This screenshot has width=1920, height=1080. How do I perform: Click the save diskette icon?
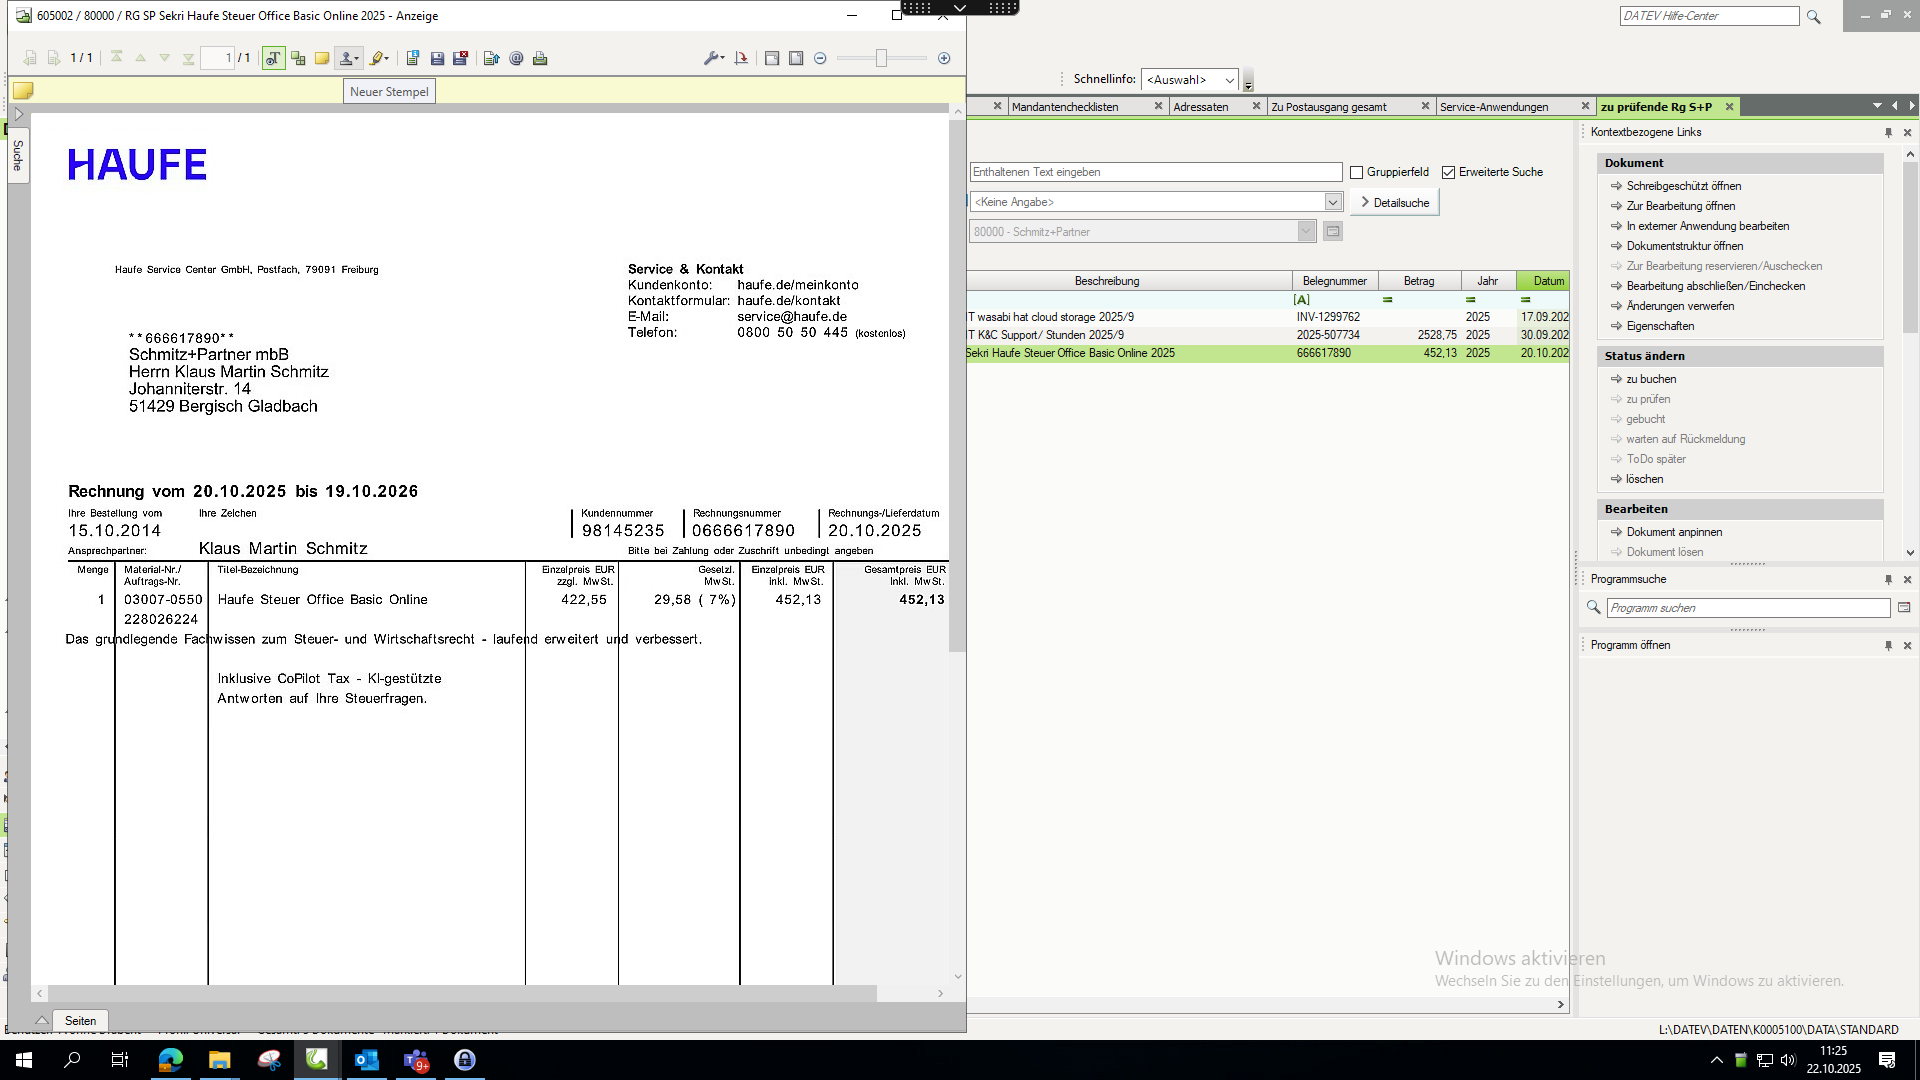[x=437, y=58]
